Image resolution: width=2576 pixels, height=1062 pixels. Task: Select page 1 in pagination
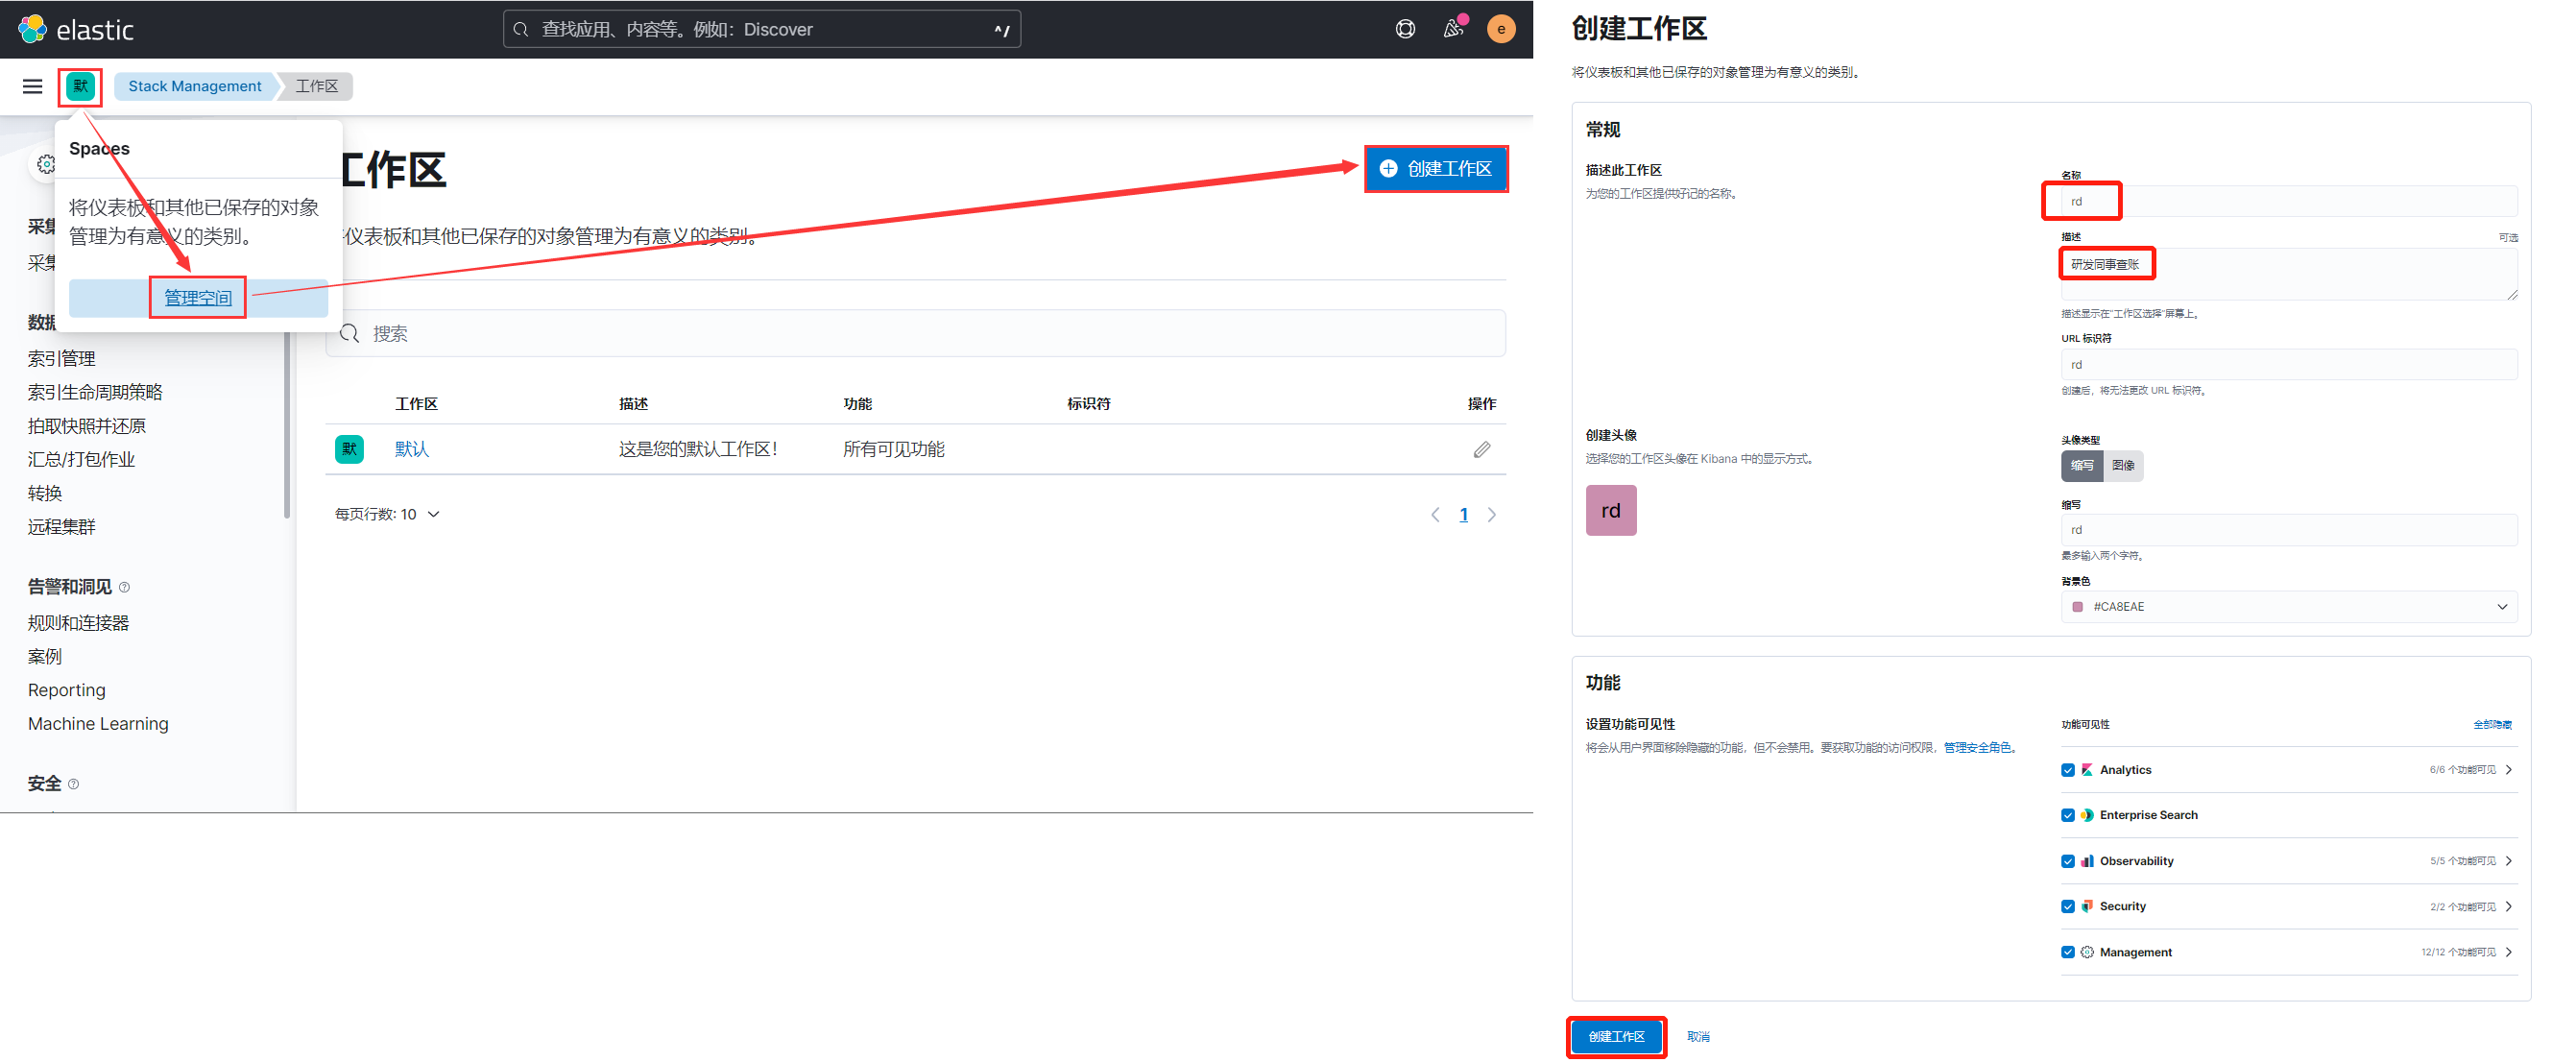[x=1463, y=515]
